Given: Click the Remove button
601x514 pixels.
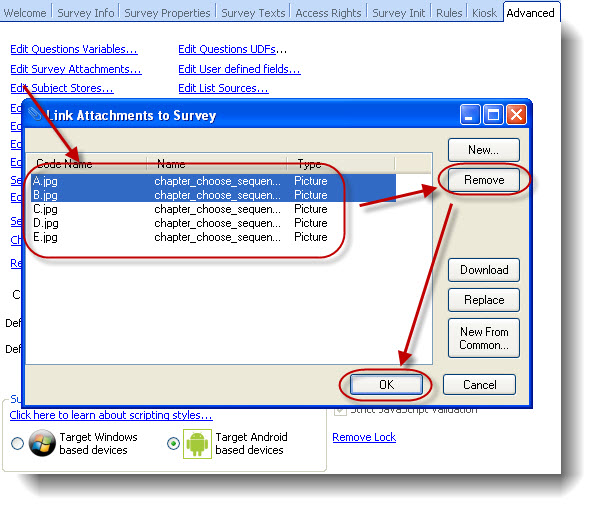Looking at the screenshot, I should [x=484, y=180].
